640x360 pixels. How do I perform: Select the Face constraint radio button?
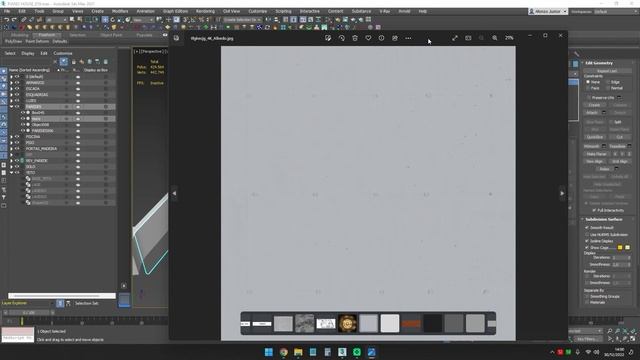[x=588, y=88]
